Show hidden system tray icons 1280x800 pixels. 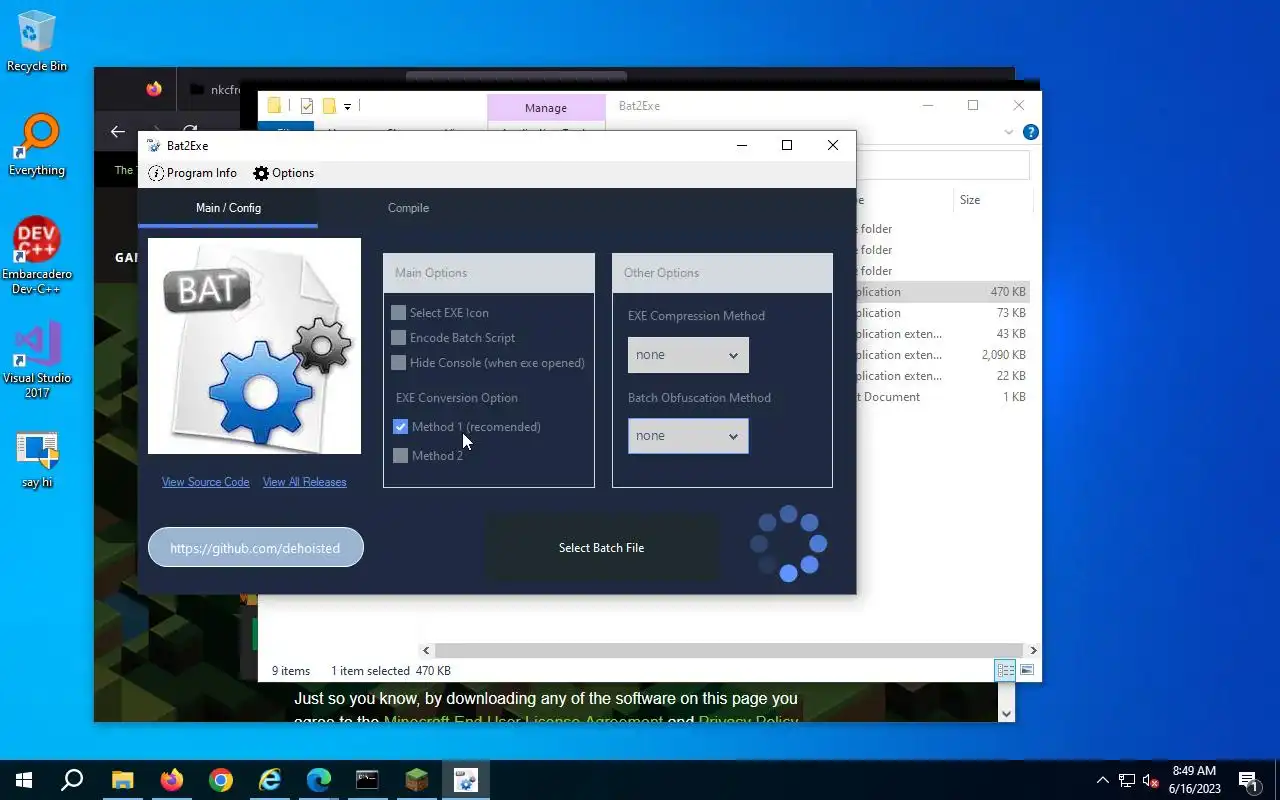click(x=1102, y=780)
